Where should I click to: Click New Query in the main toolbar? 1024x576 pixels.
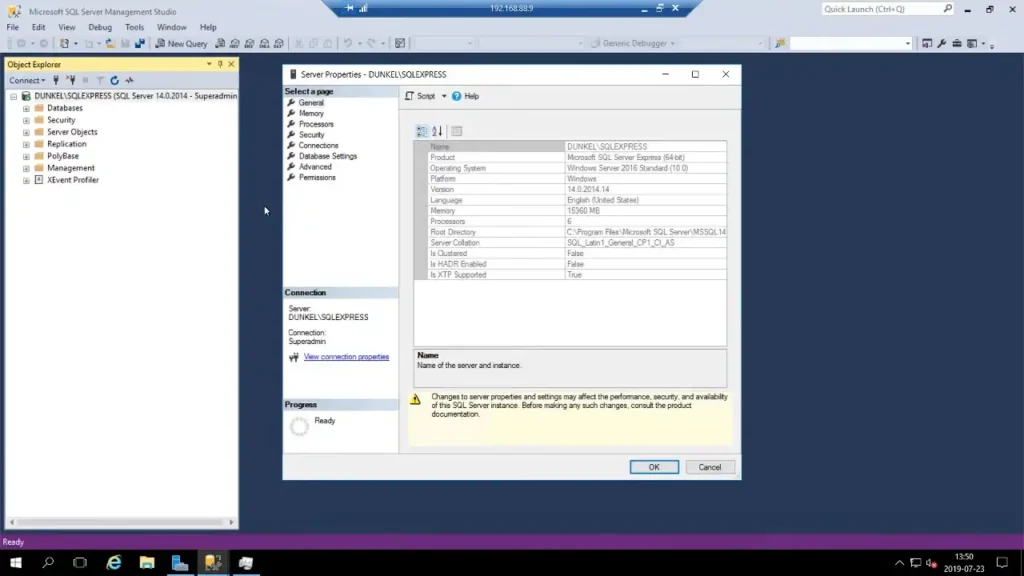point(181,44)
